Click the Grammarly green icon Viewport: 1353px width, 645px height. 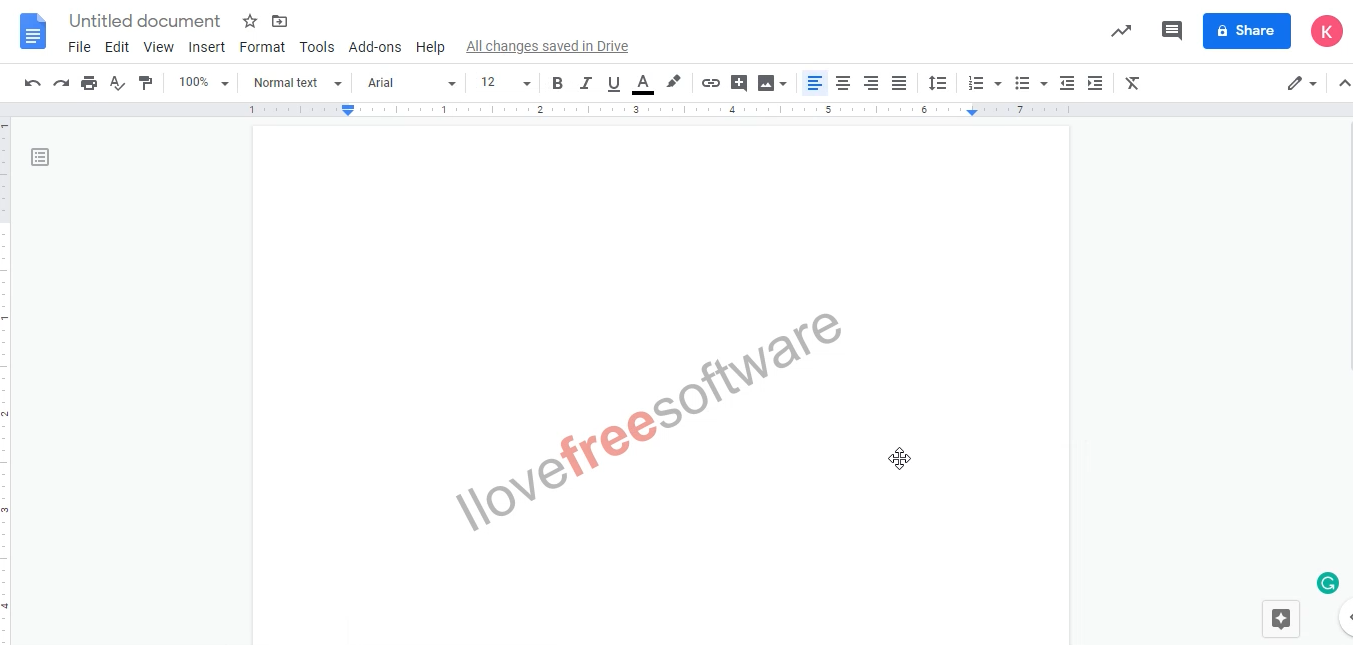pos(1327,583)
